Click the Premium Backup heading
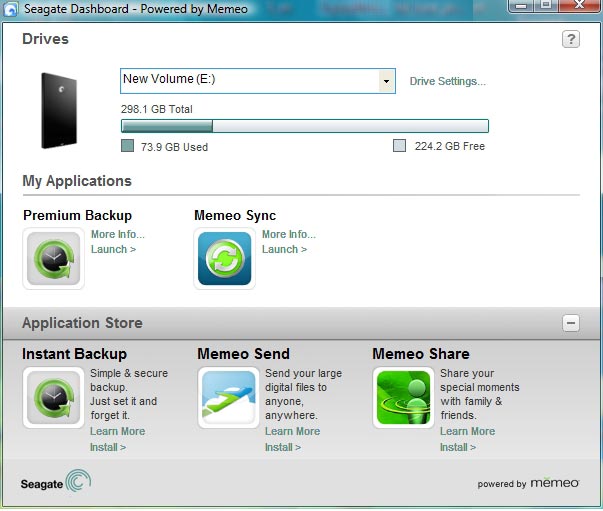603x511 pixels. (77, 215)
